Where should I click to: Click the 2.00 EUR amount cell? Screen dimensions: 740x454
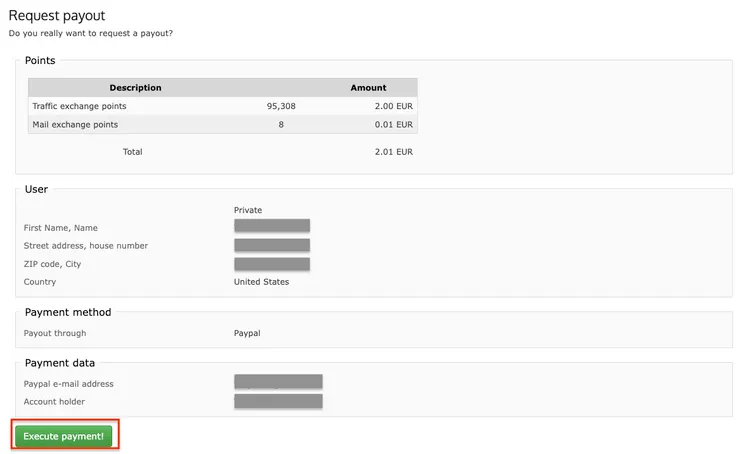click(x=393, y=106)
